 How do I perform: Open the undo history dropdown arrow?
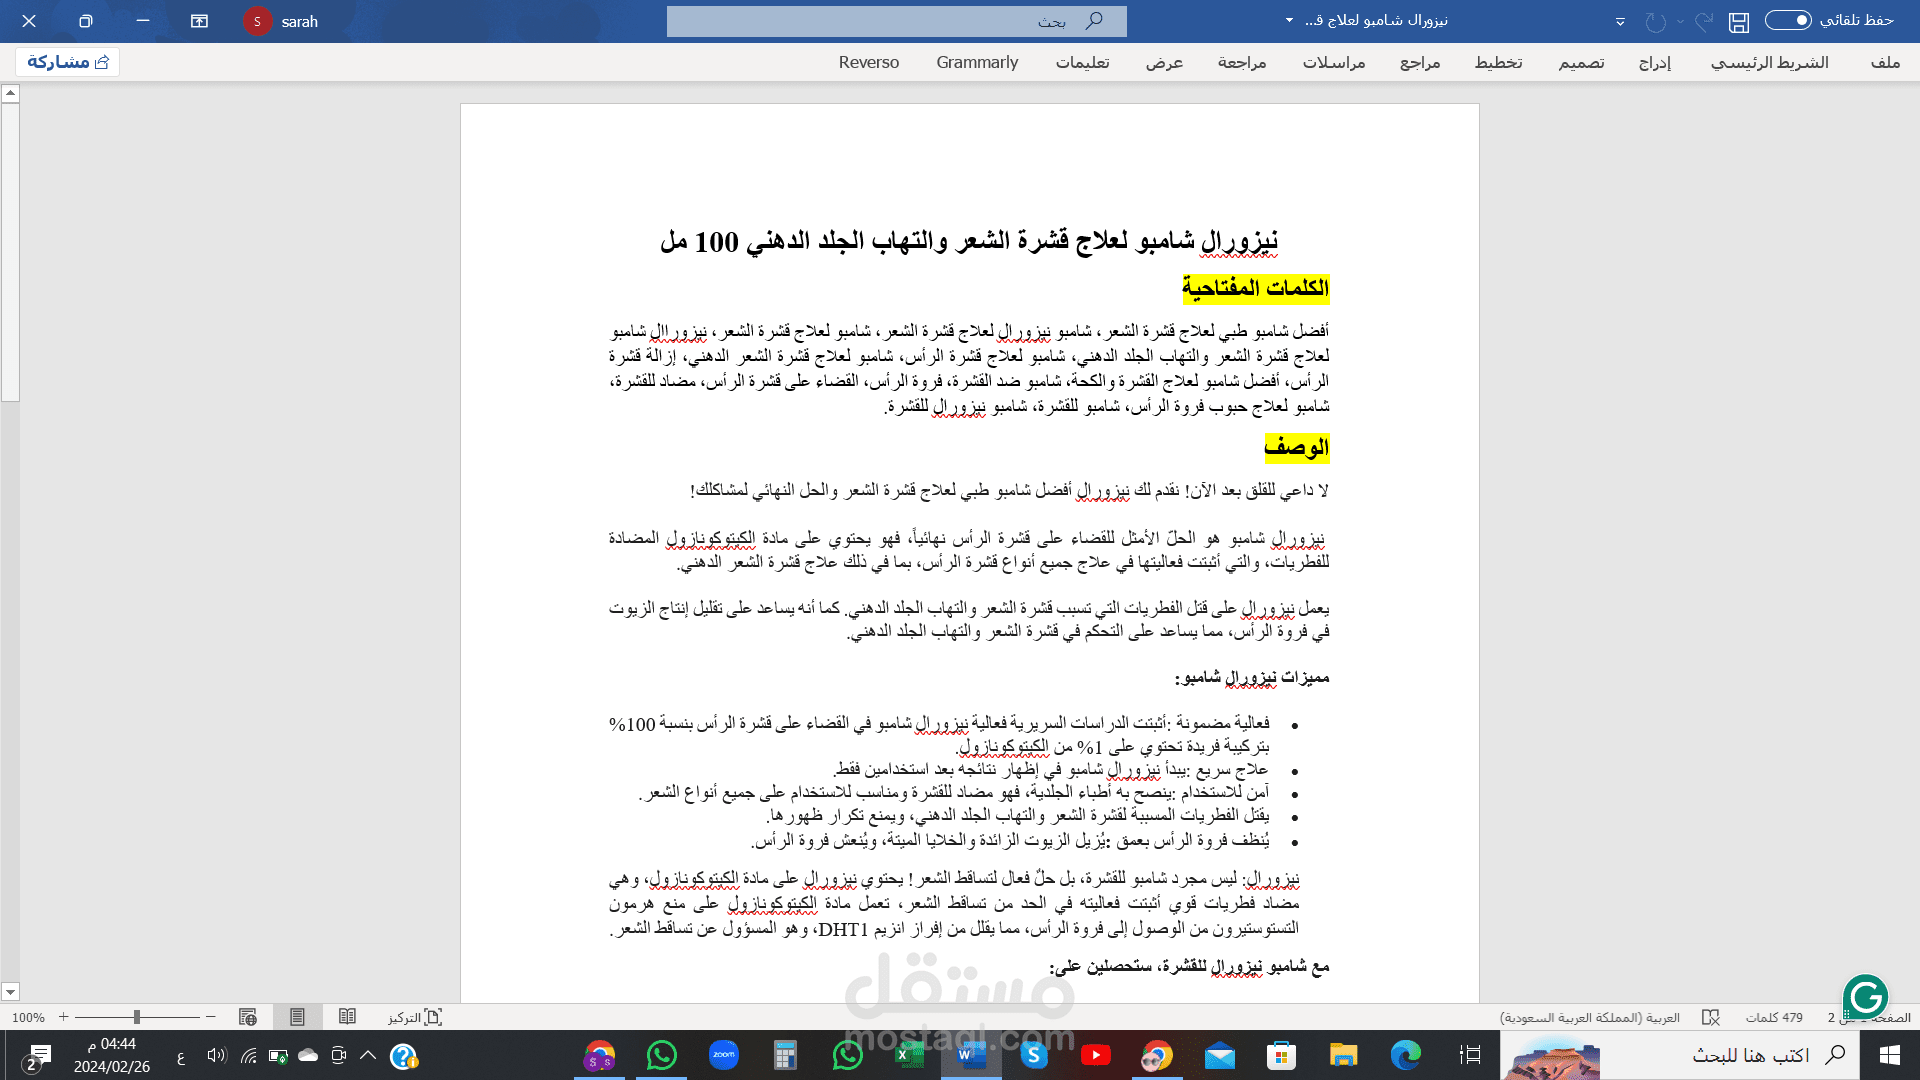1680,21
